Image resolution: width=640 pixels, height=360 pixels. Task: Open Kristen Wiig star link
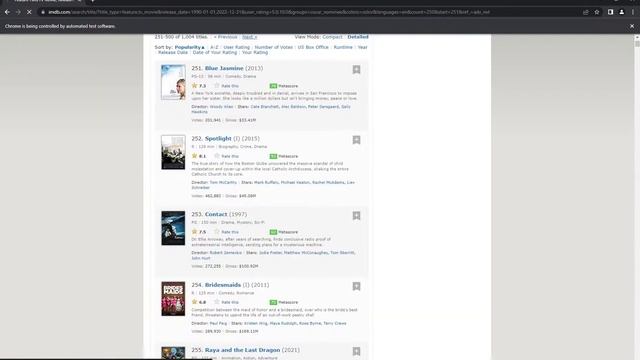[x=255, y=323]
